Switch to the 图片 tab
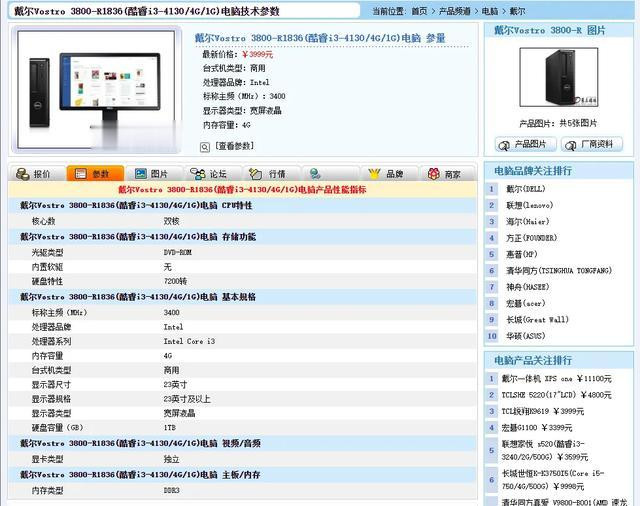The width and height of the screenshot is (640, 506). coord(154,174)
